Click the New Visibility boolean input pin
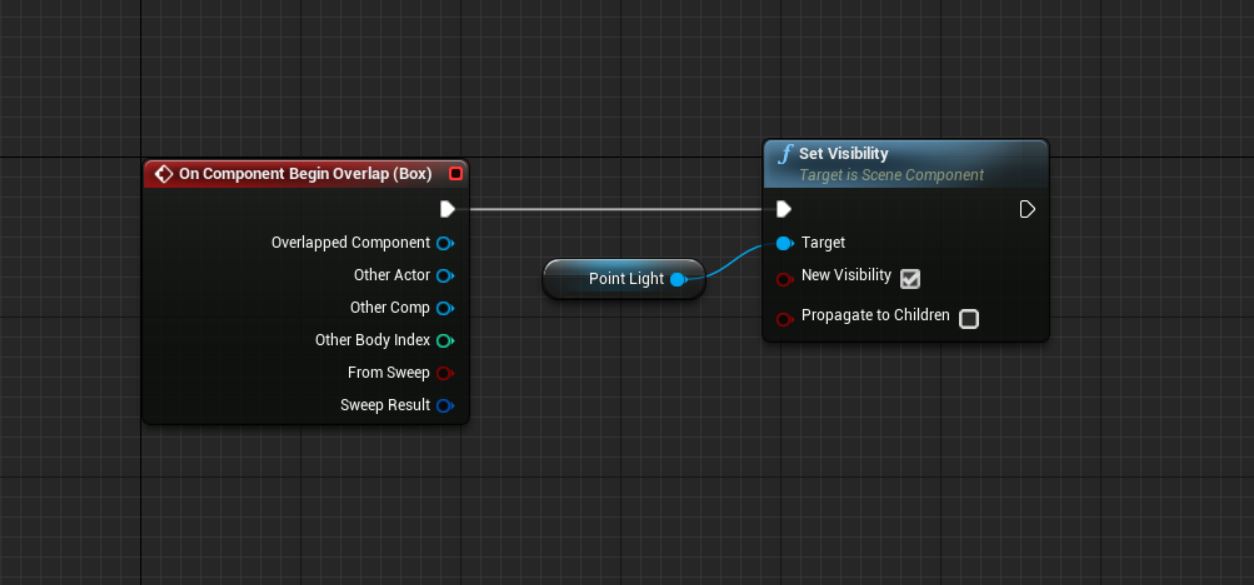Screen dimensions: 1254x585 [784, 279]
